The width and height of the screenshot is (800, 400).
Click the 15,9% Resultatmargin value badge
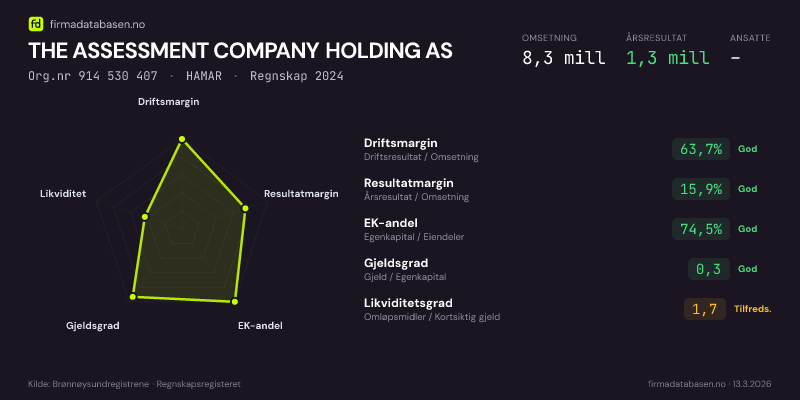(x=700, y=189)
